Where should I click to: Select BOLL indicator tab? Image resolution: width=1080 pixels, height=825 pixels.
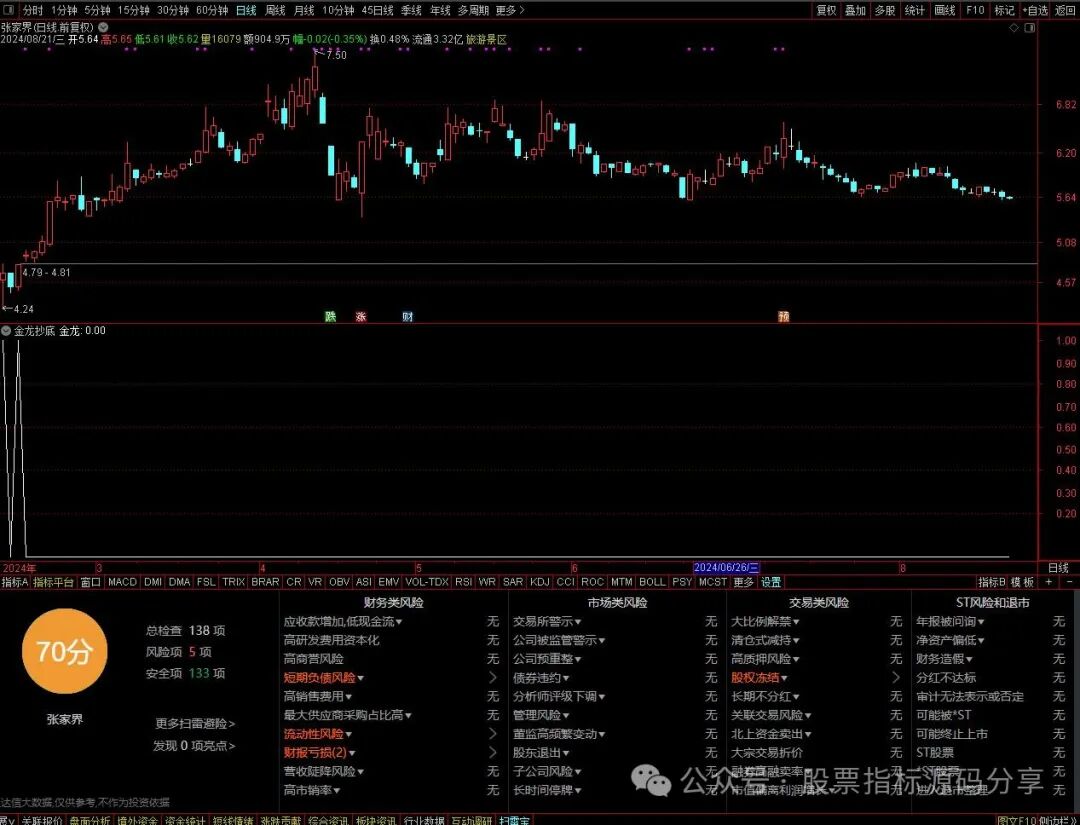[652, 582]
